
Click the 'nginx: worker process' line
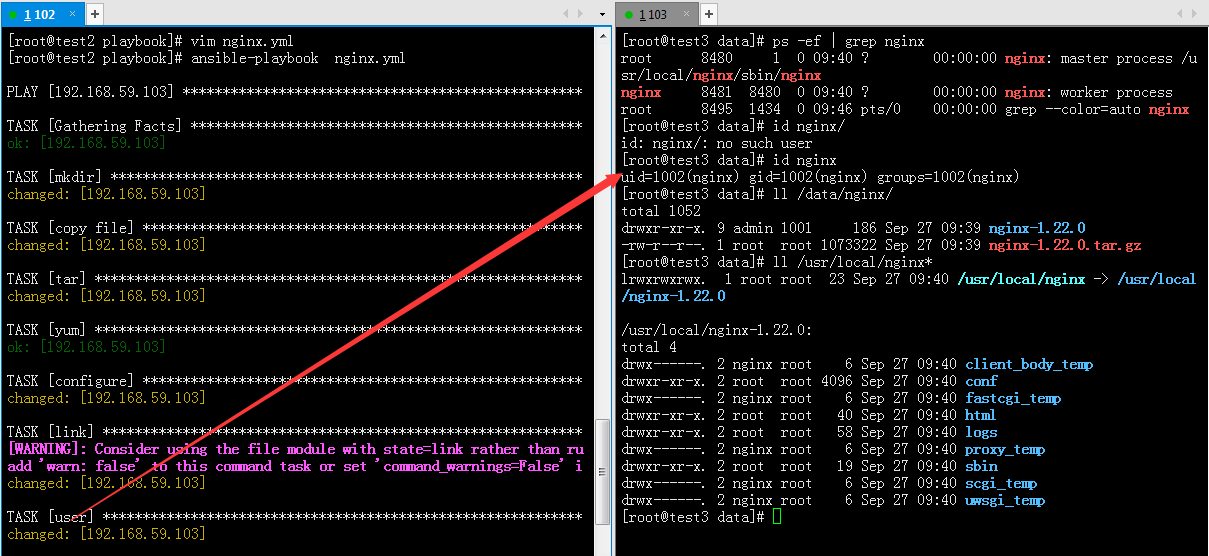897,92
